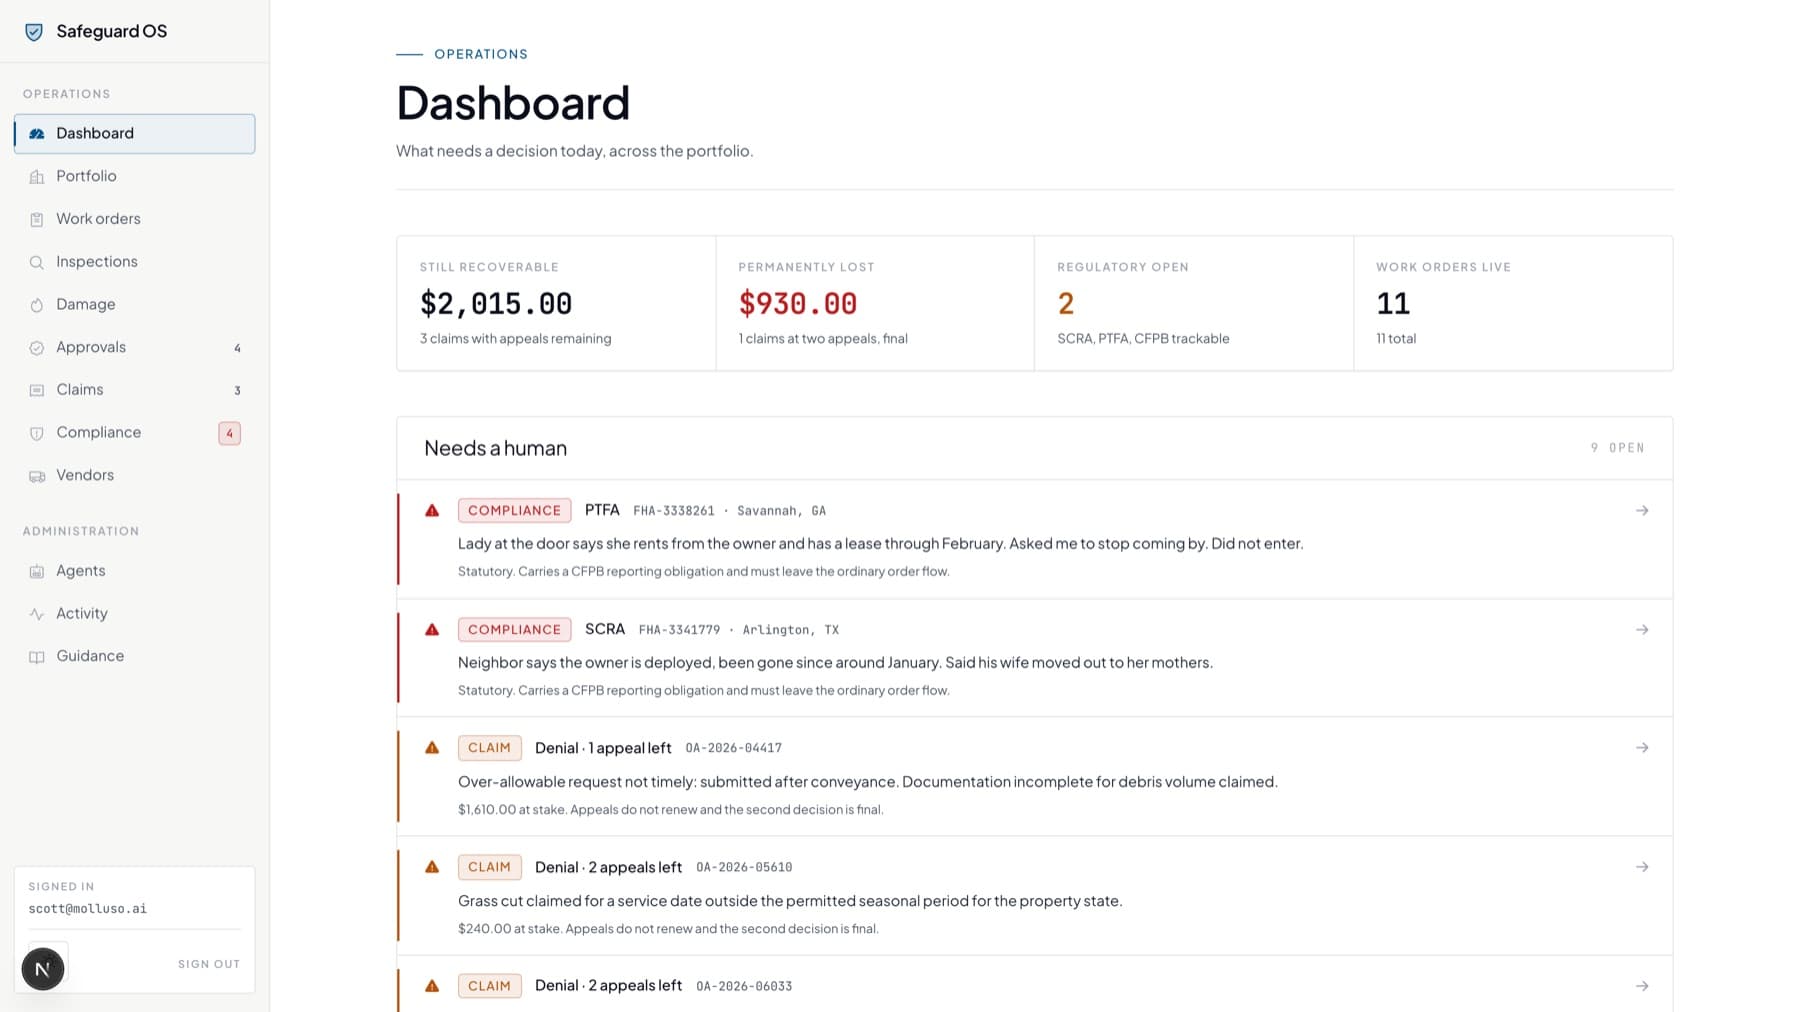The width and height of the screenshot is (1800, 1012).
Task: Open the Permanently Lost $930.00 card
Action: (875, 304)
